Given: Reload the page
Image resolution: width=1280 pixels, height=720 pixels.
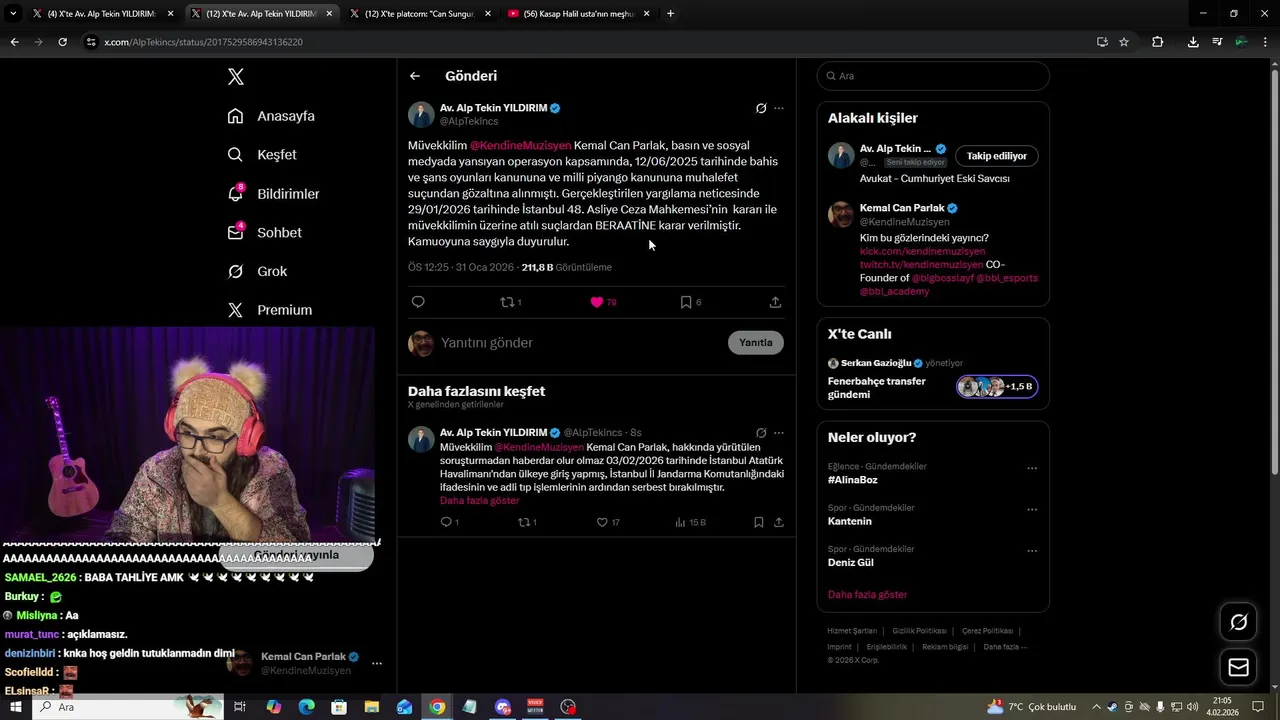Looking at the screenshot, I should point(62,42).
